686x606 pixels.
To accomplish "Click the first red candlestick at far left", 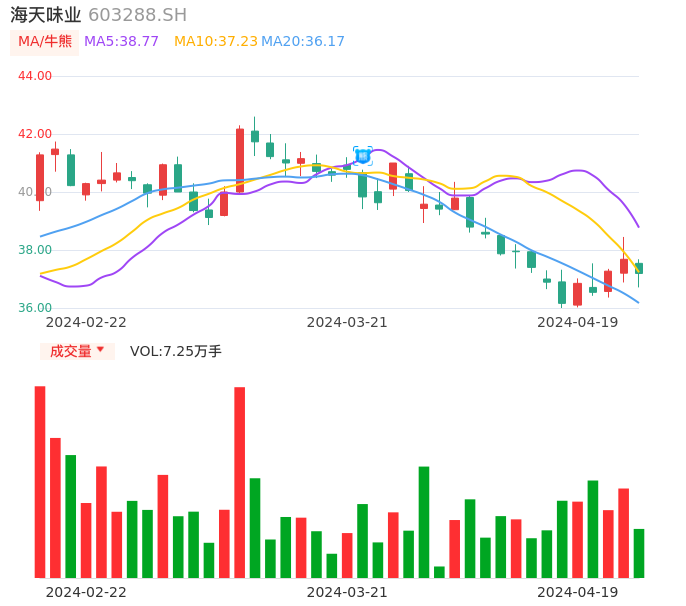I will pos(40,177).
